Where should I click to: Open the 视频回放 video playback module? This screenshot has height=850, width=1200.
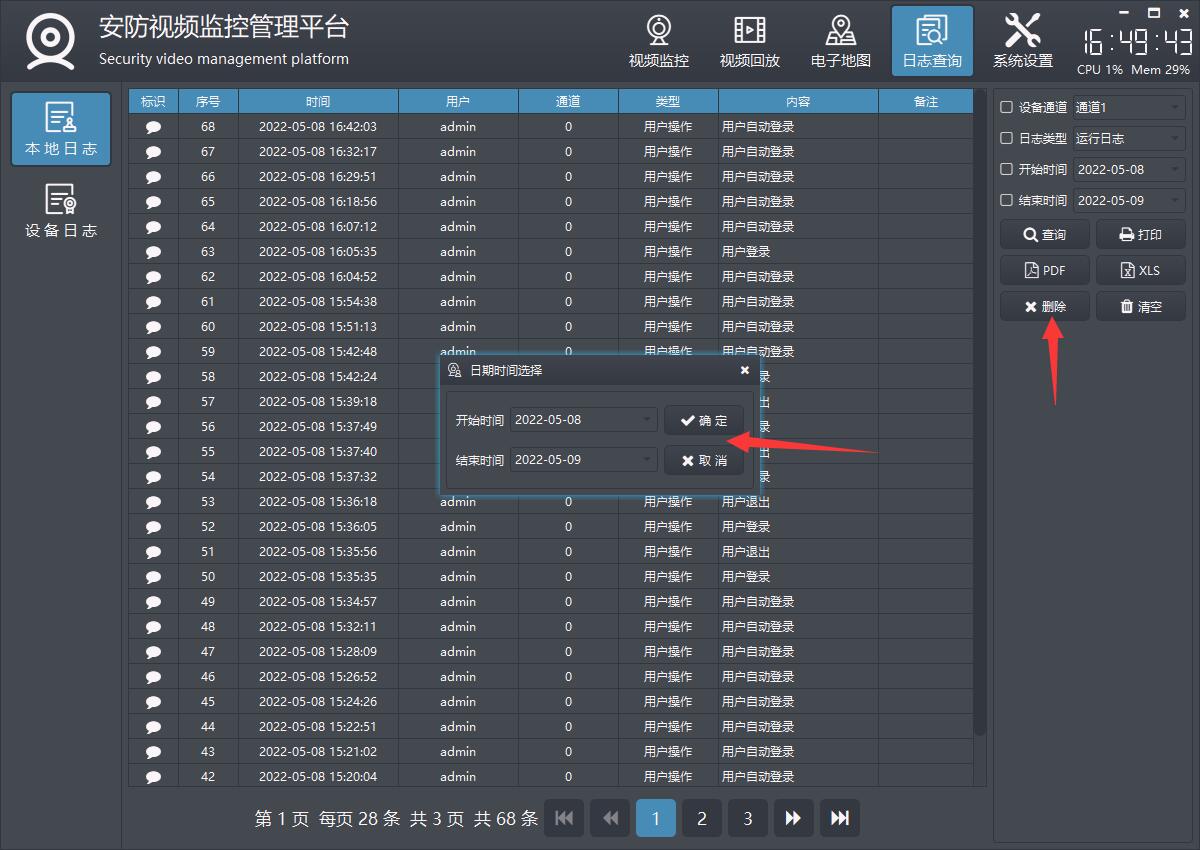tap(749, 42)
